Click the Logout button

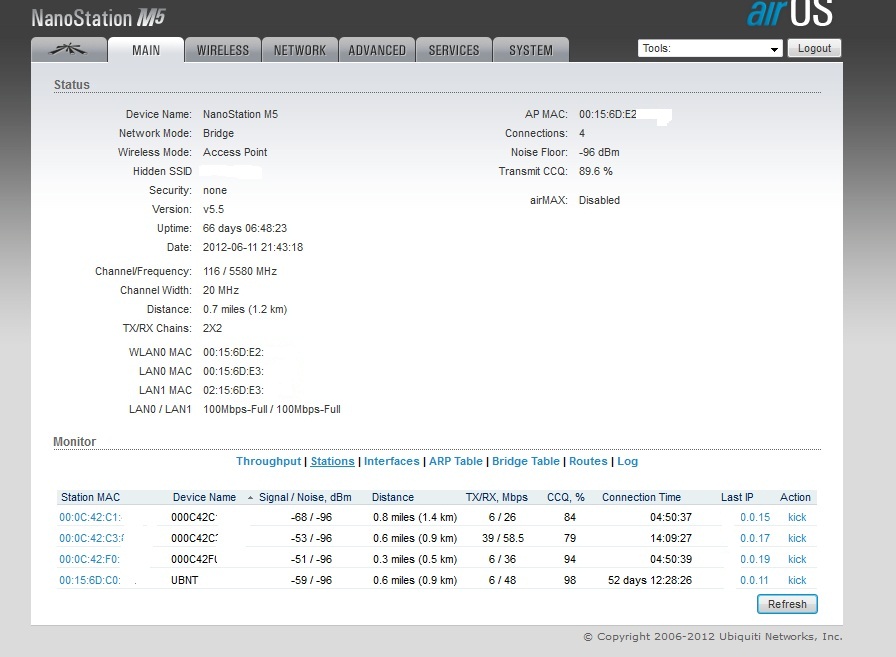click(x=814, y=49)
